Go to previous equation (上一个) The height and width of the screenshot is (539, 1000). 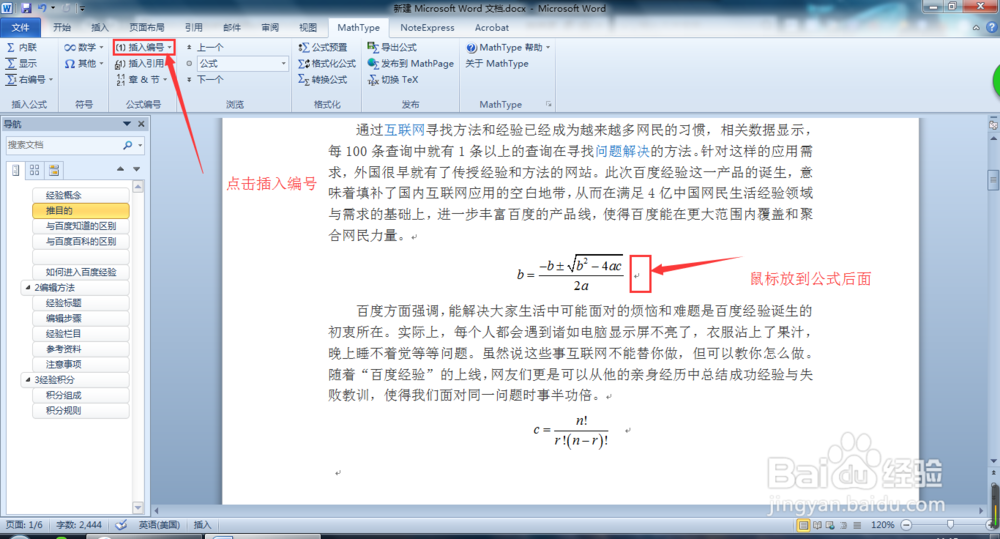point(205,47)
